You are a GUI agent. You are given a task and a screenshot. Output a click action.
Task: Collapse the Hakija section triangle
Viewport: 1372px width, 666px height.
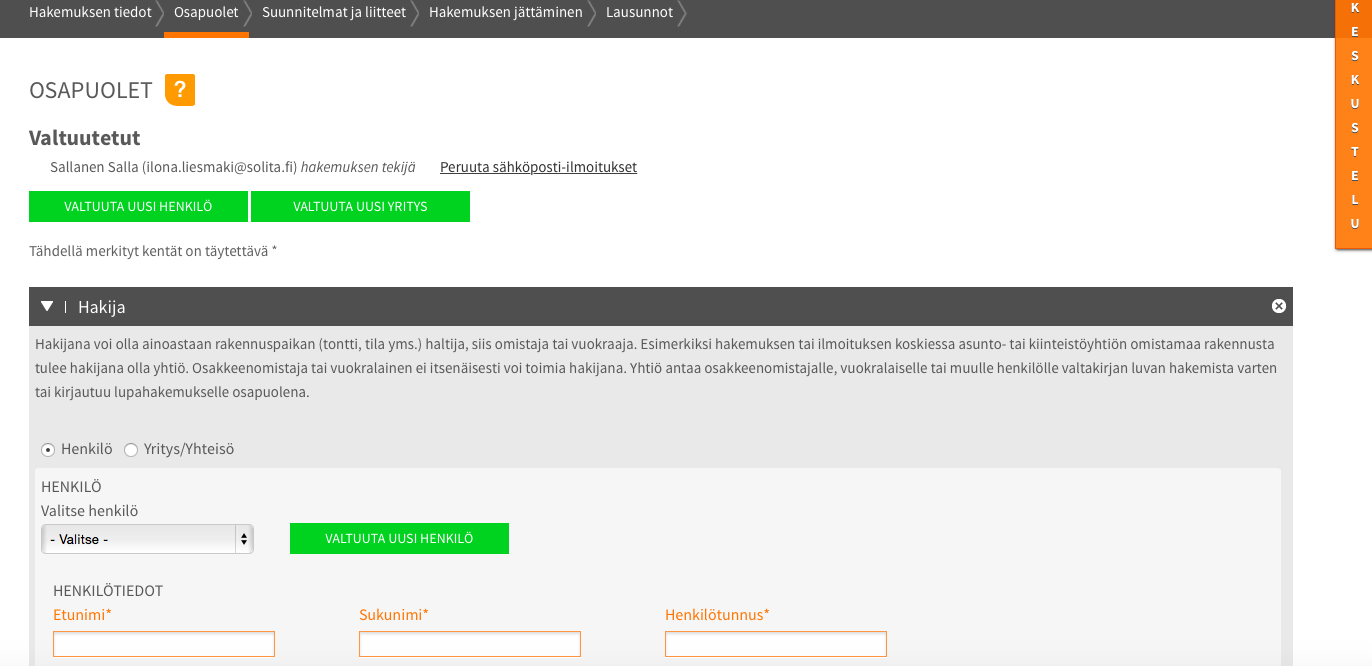[47, 307]
